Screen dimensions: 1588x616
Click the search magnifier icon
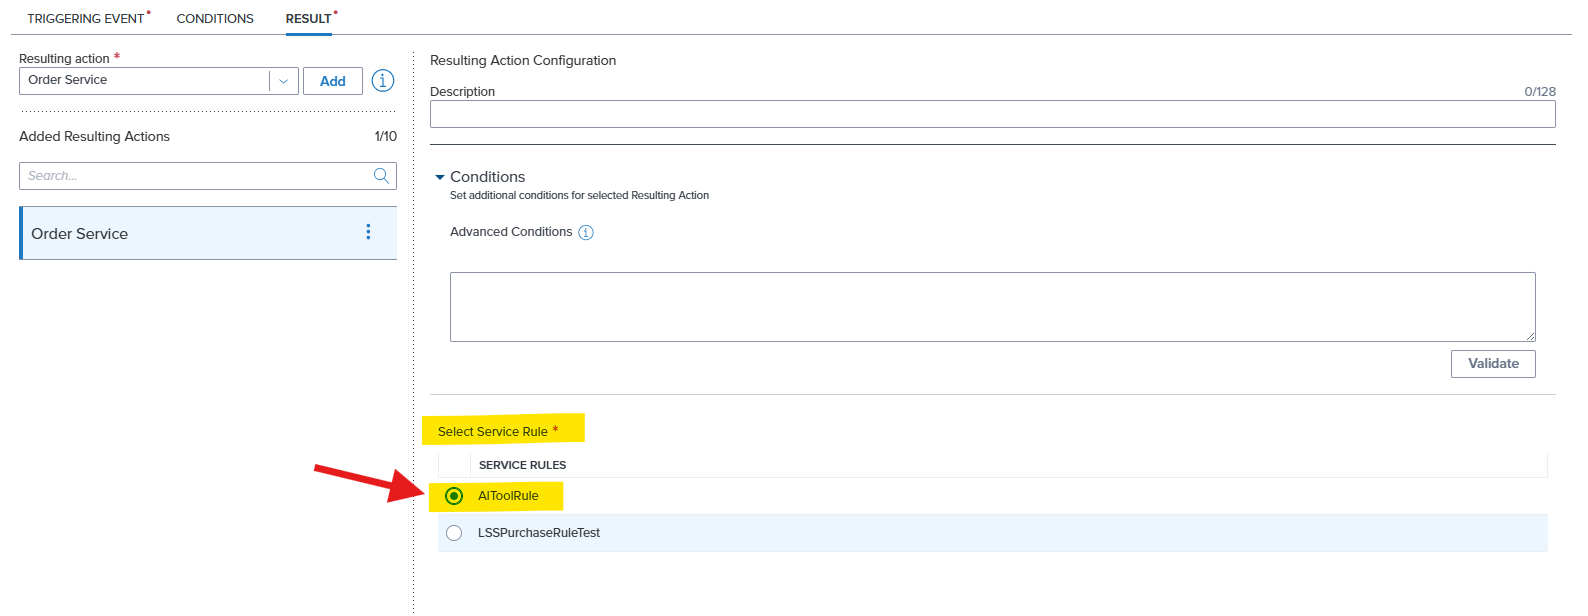pos(381,176)
